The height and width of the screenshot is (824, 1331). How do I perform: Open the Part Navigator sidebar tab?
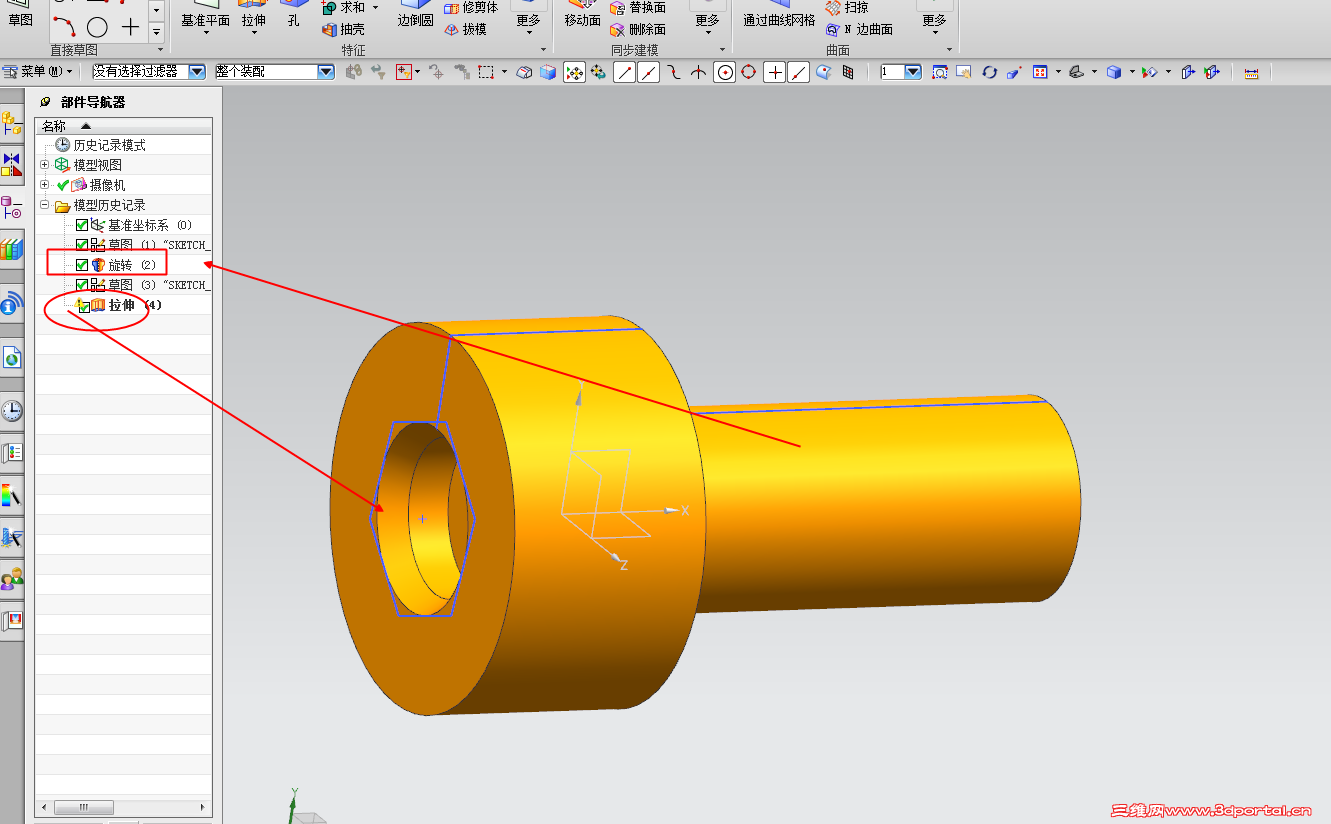(12, 208)
